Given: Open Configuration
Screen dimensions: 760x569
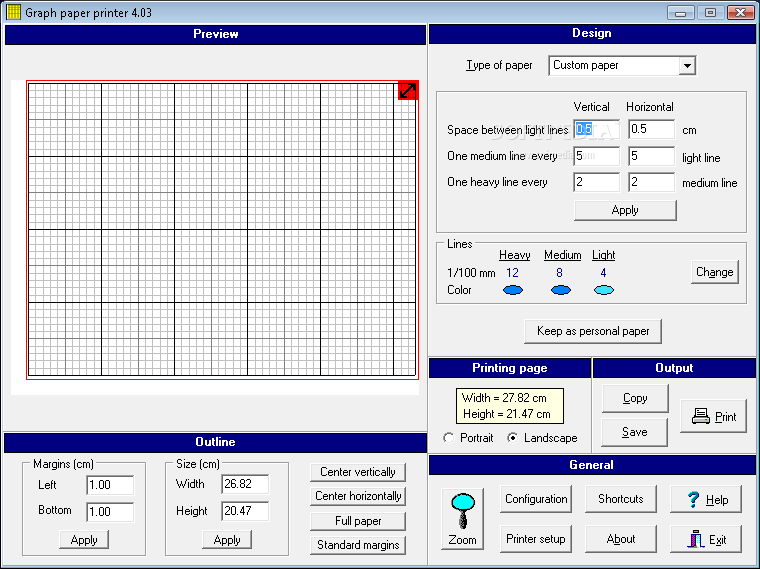Looking at the screenshot, I should (536, 499).
